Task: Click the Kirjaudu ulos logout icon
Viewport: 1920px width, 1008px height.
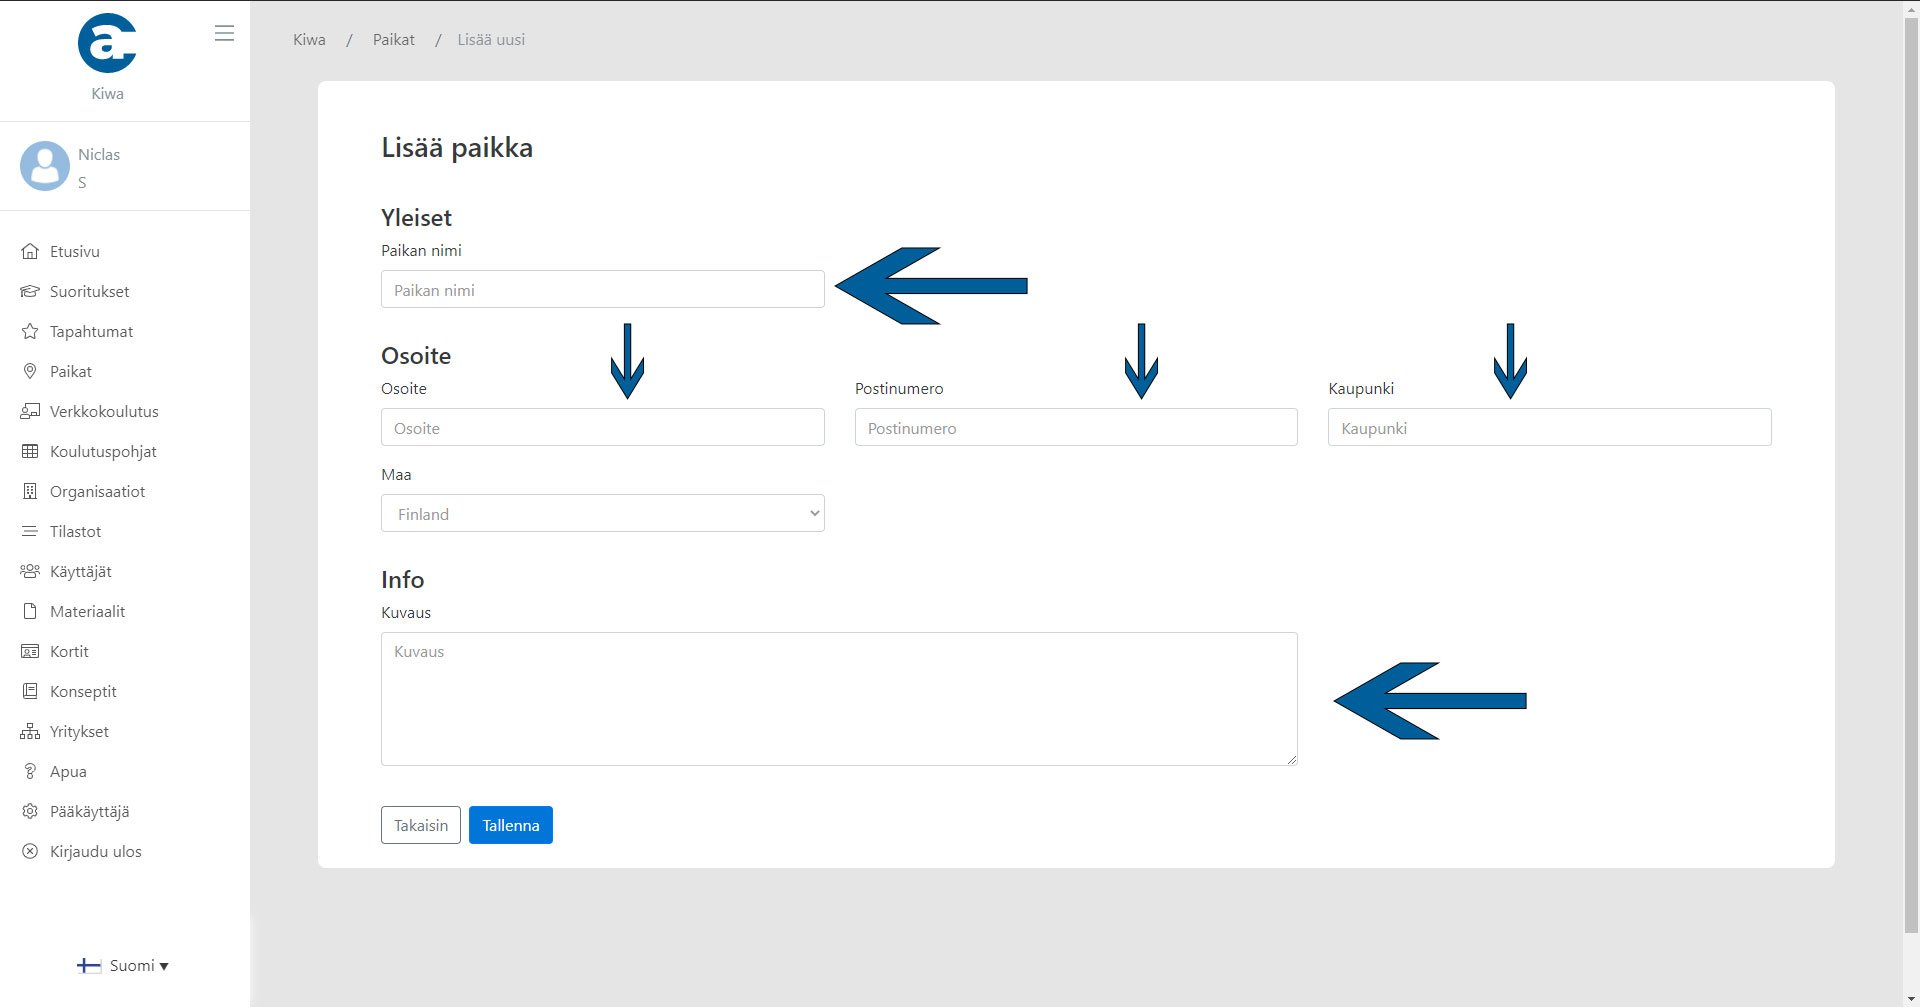Action: pyautogui.click(x=30, y=852)
